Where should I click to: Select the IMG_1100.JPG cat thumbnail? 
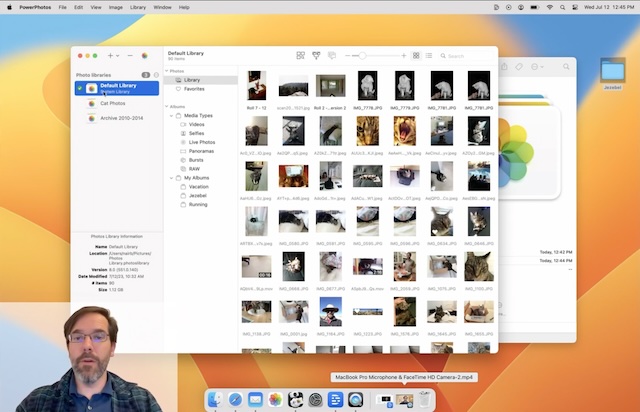pos(479,266)
